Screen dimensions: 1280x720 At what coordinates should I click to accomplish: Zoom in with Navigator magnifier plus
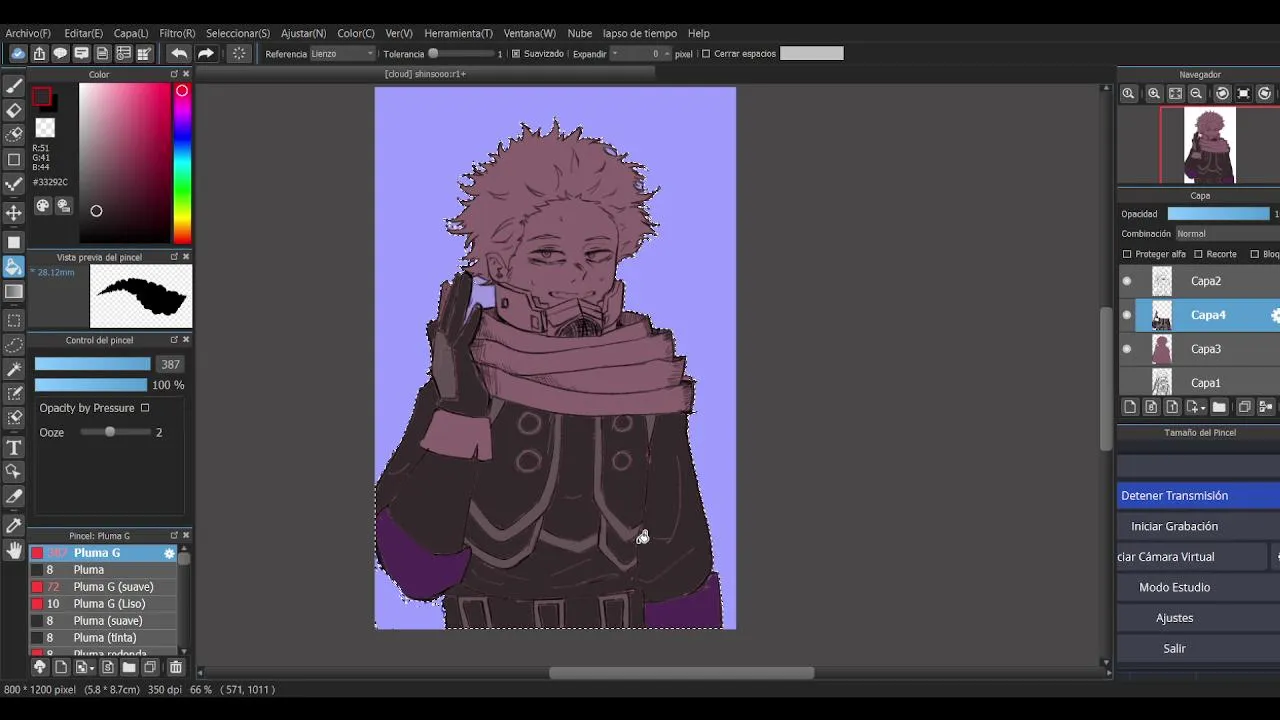[1154, 93]
